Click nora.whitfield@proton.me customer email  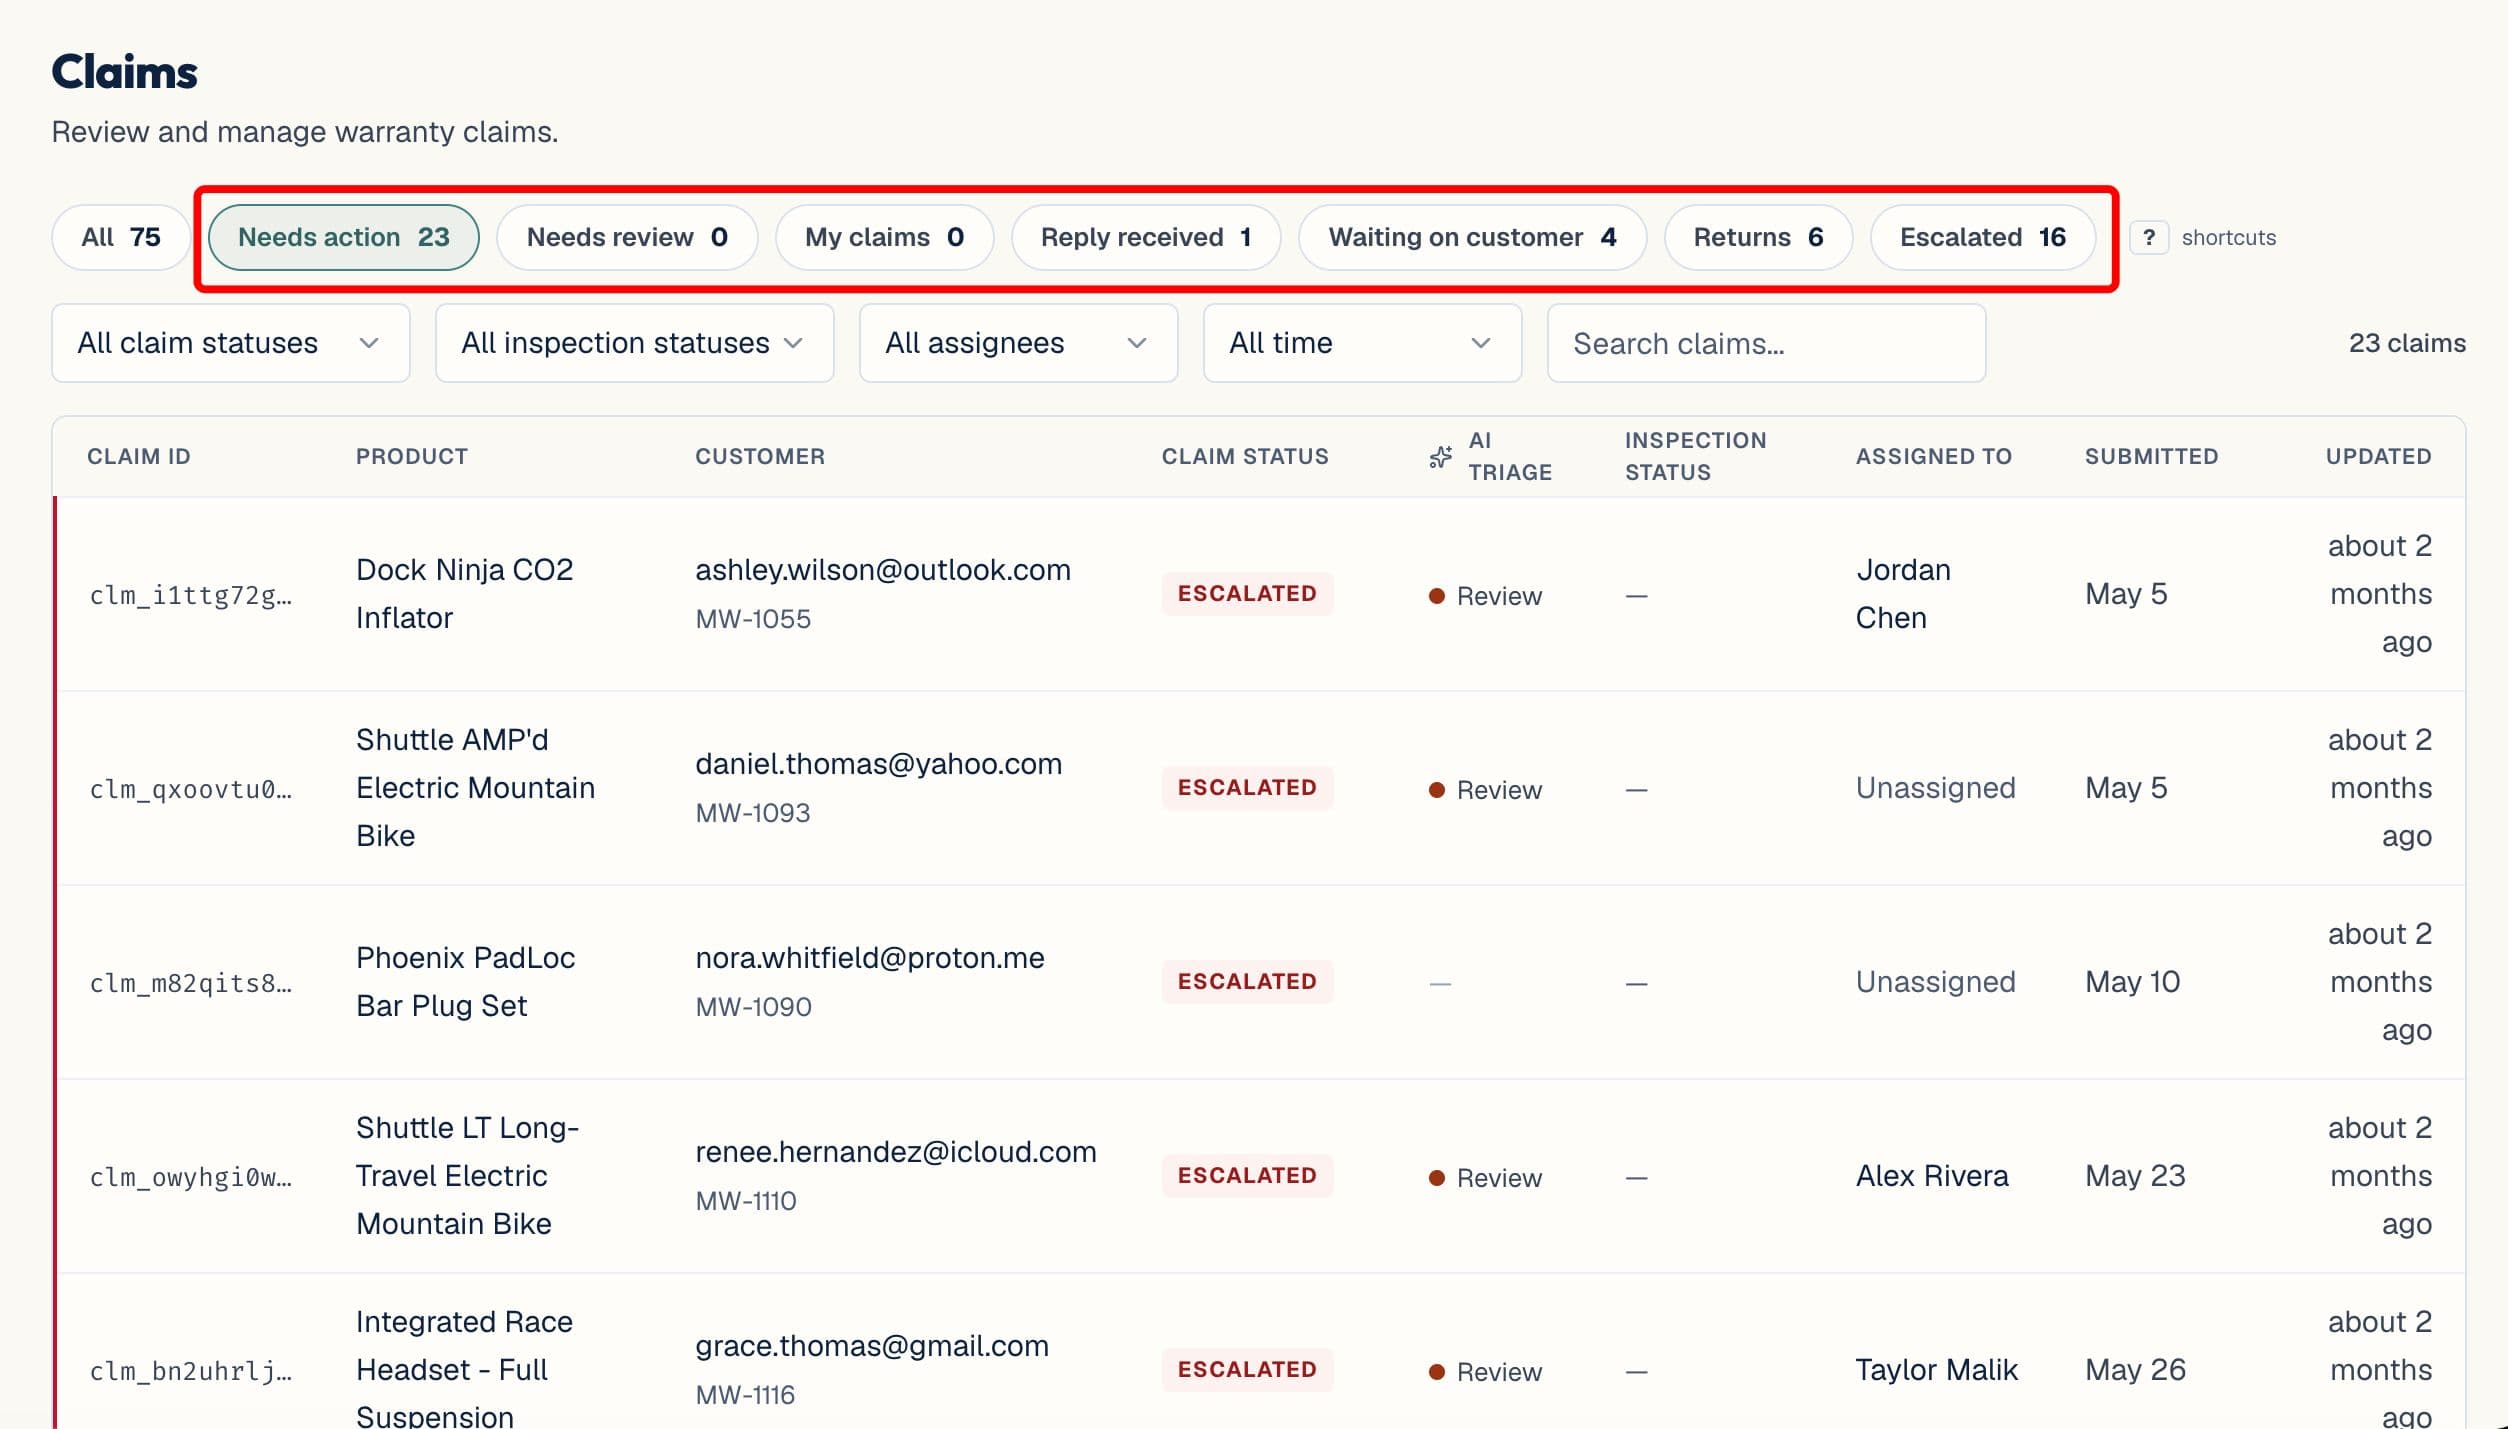870,958
